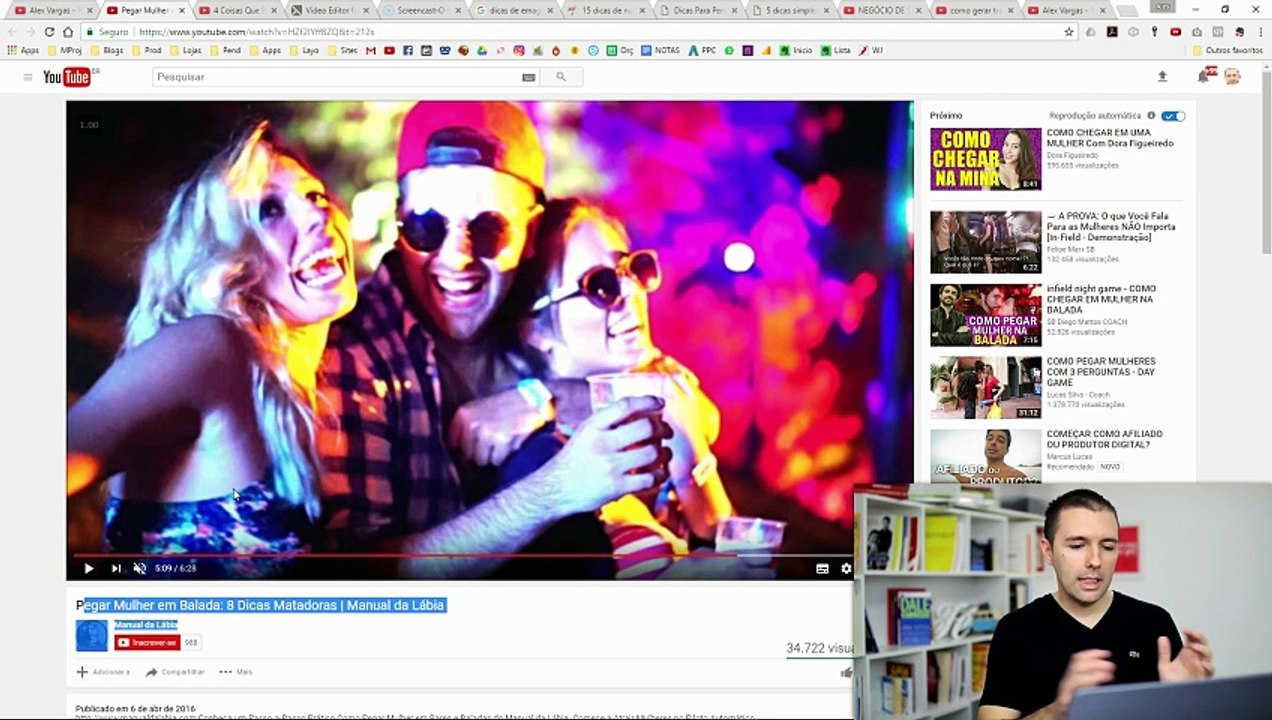
Task: Open the YouTube upload arrow icon
Action: point(1162,76)
